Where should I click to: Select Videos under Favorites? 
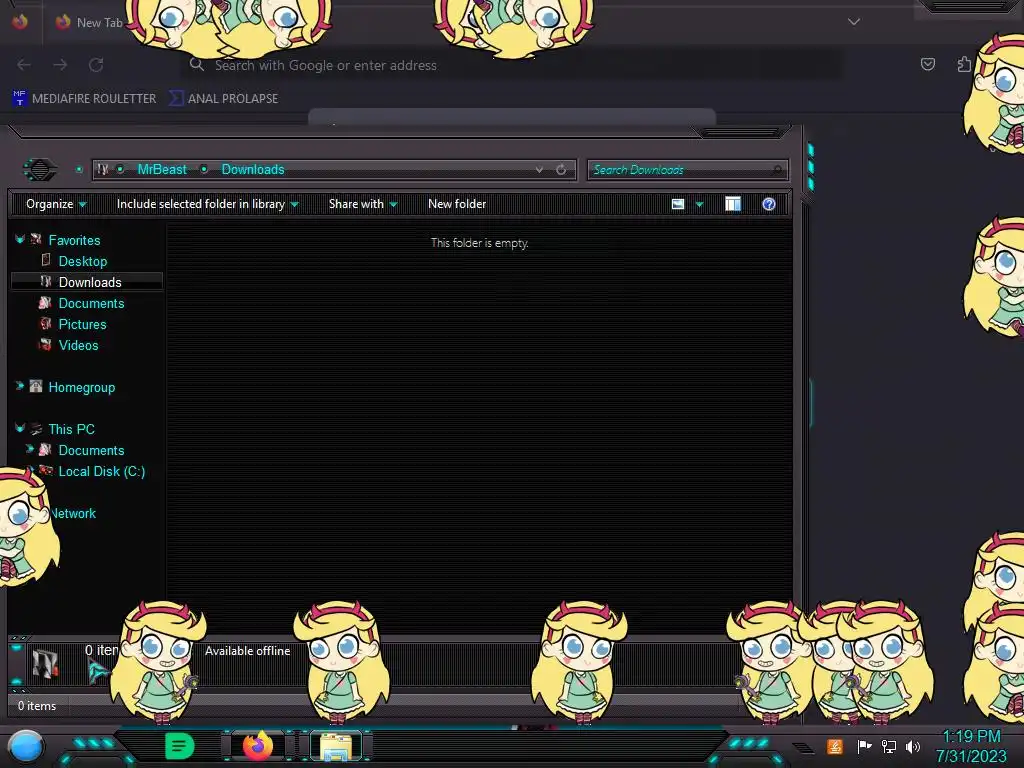78,345
